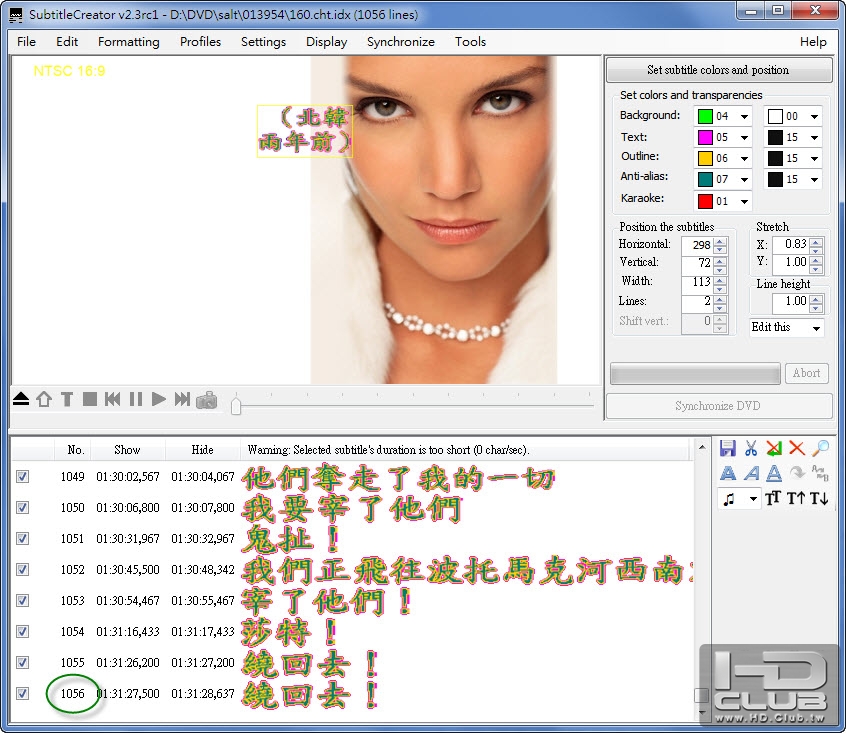Screen dimensions: 846x733
Task: Click 'Set subtitle colors and position' button
Action: tap(718, 70)
